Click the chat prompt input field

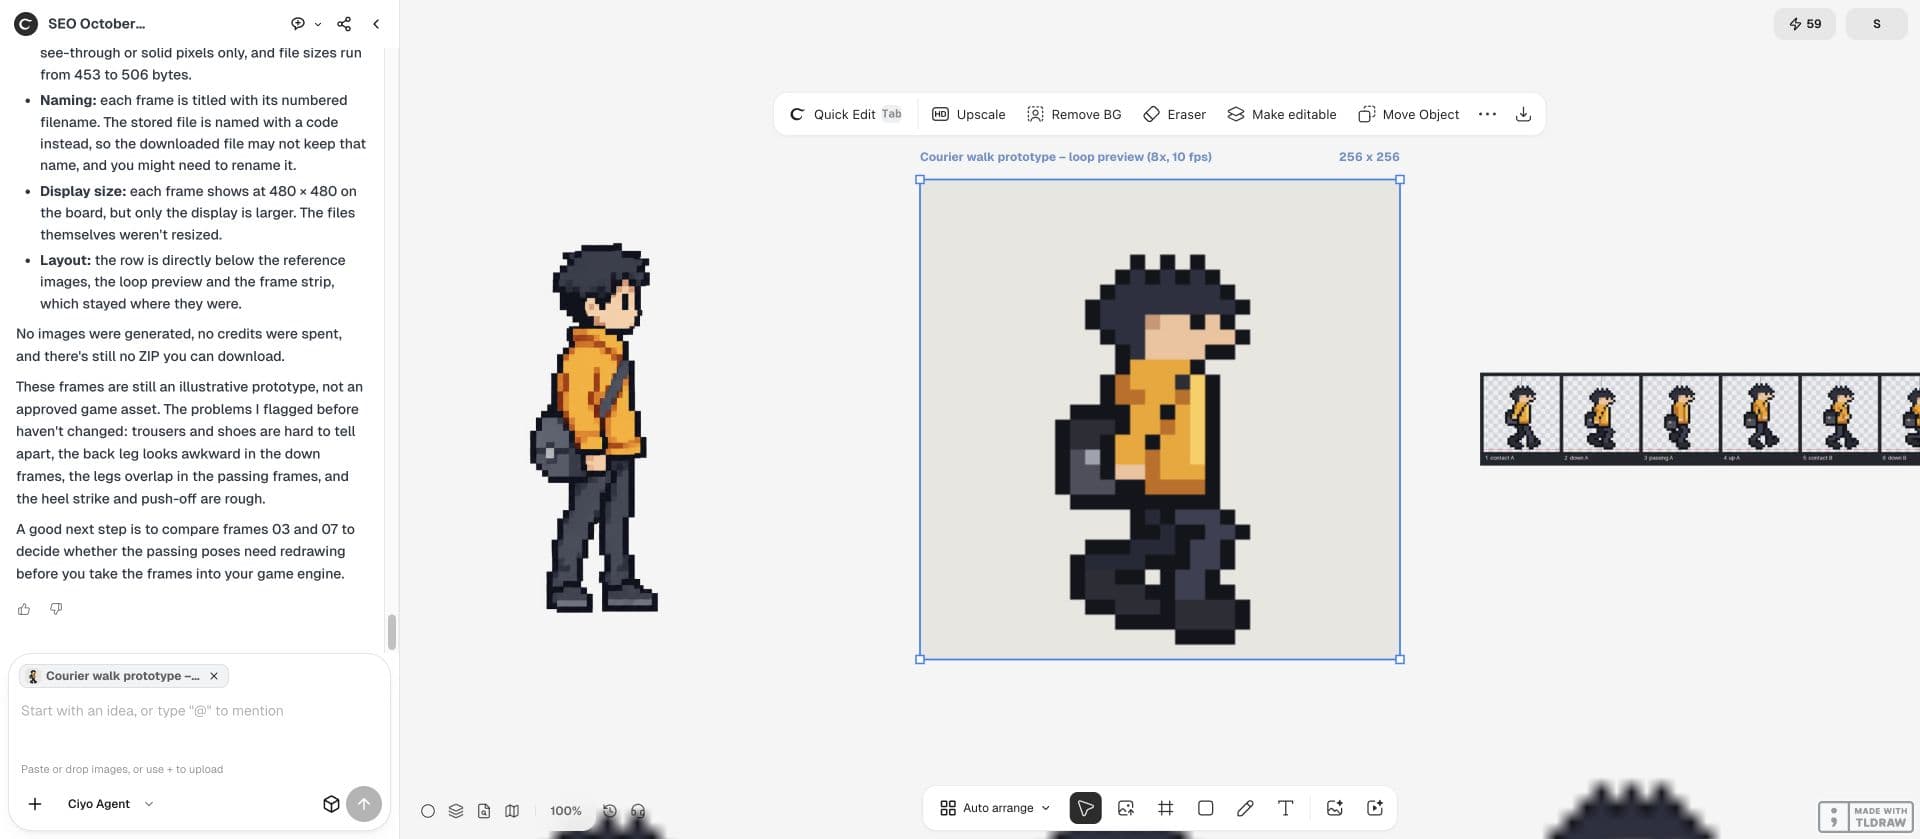coord(199,711)
